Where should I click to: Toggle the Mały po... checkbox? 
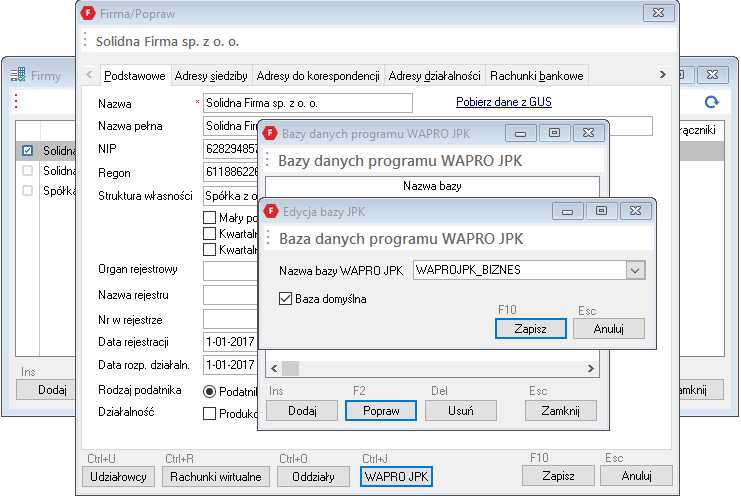(x=209, y=217)
